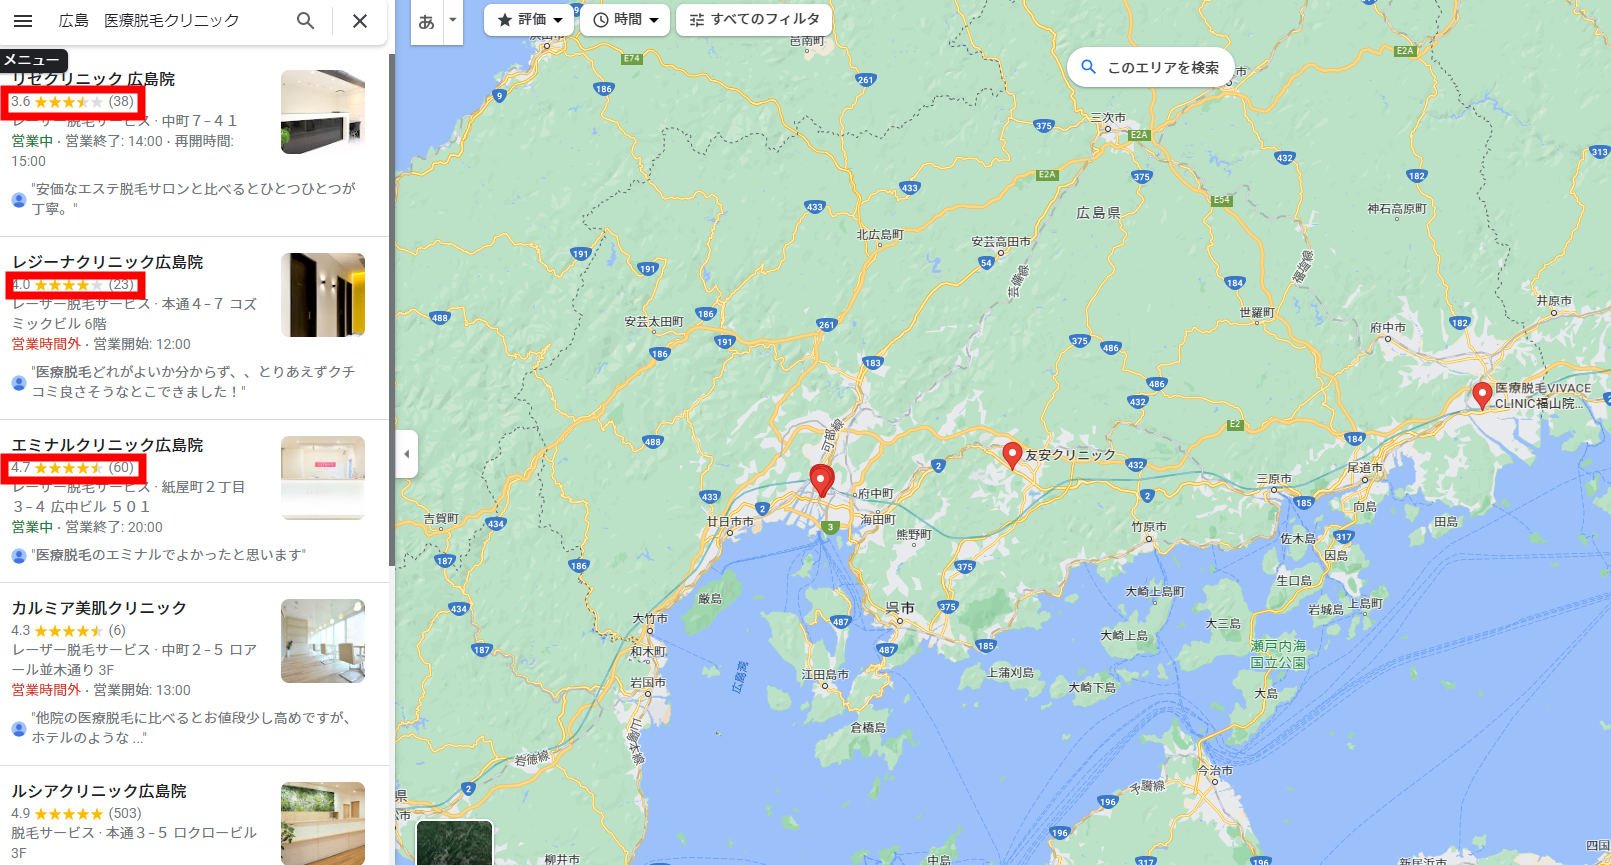Click the red pin cluster in Hiroshima city
The height and width of the screenshot is (865, 1611).
(821, 481)
